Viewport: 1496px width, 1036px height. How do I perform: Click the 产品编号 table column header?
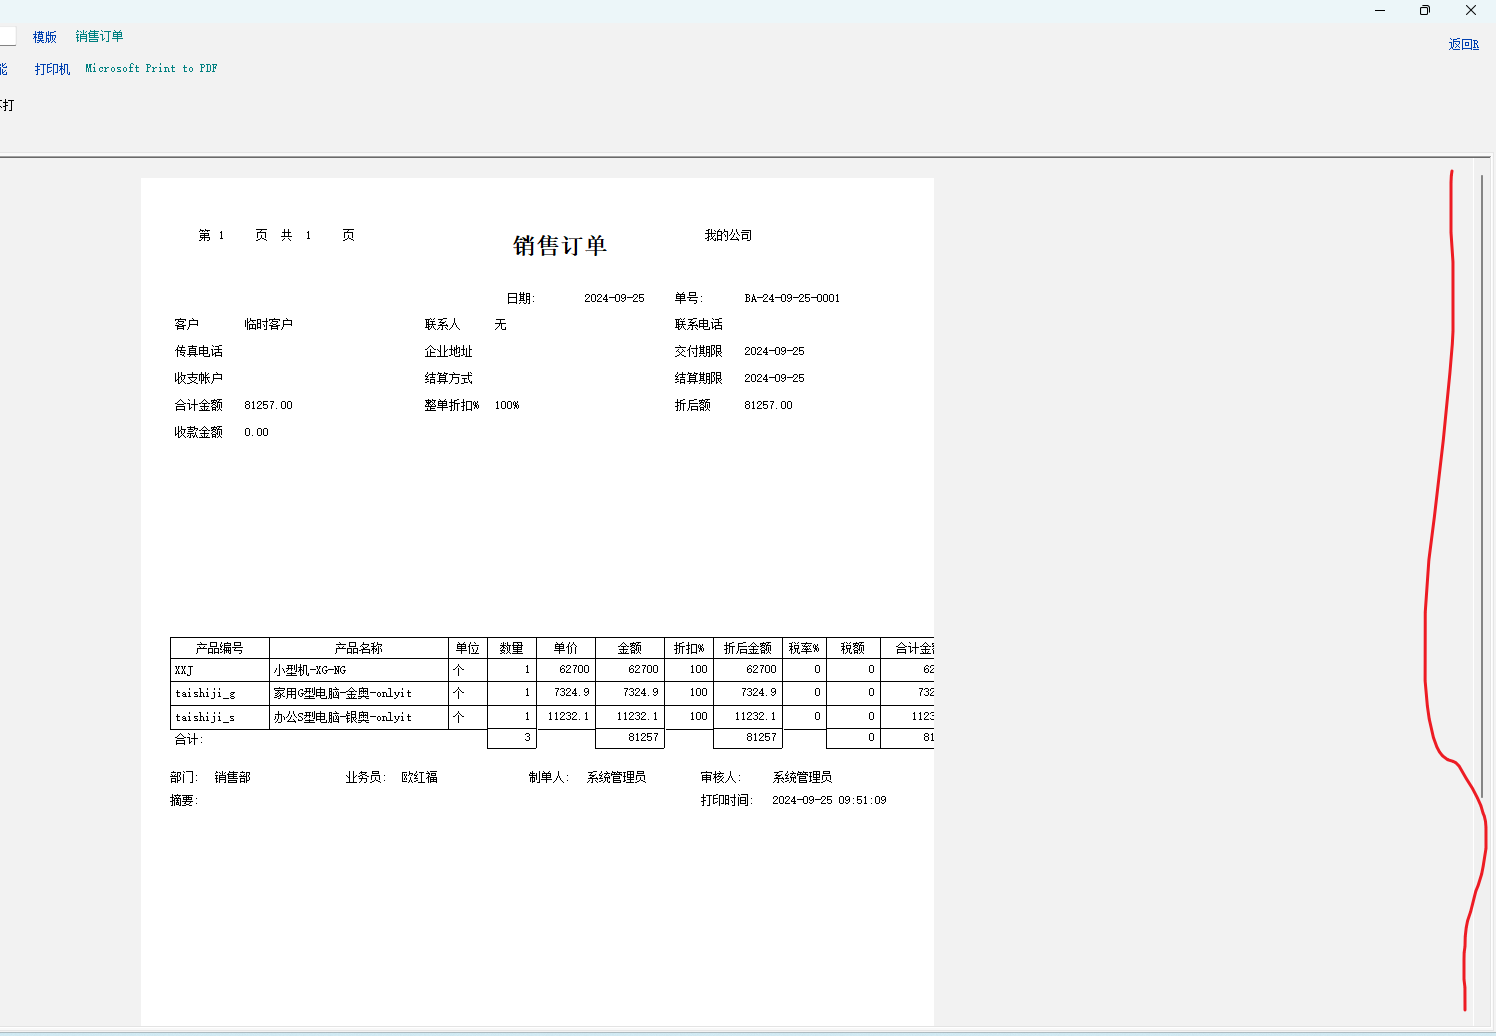[x=219, y=648]
